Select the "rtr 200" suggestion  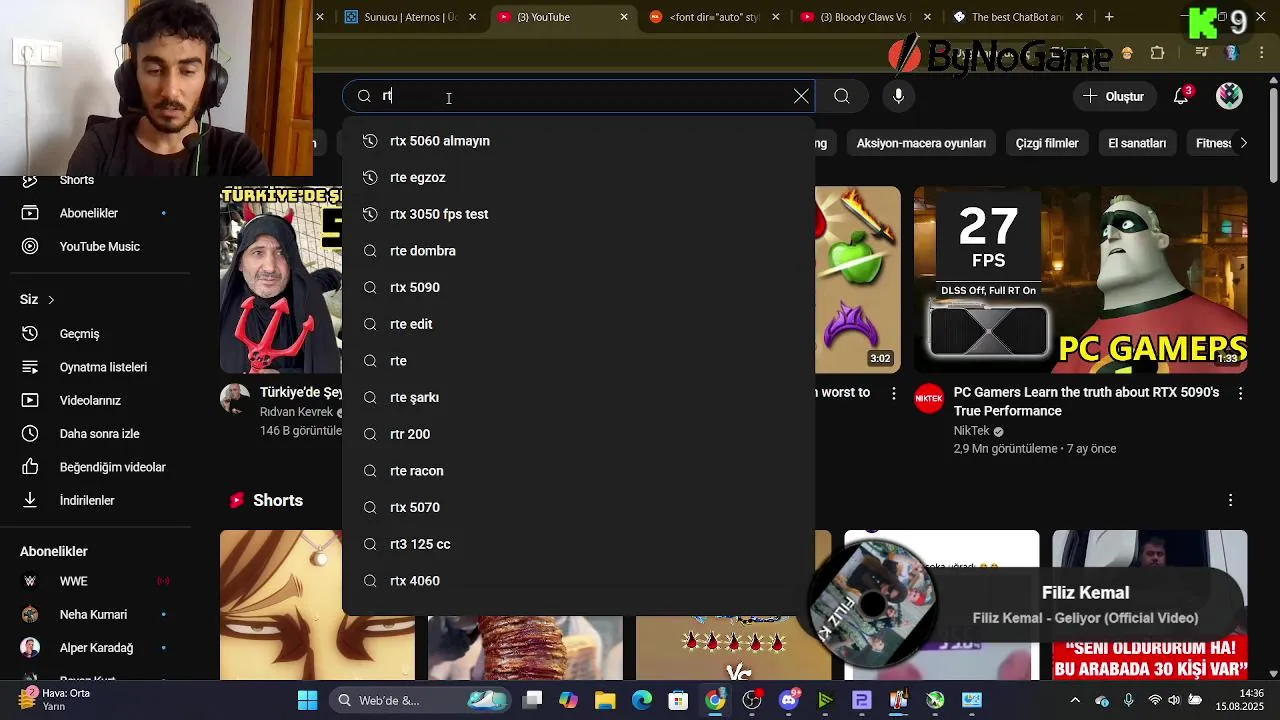pos(578,434)
